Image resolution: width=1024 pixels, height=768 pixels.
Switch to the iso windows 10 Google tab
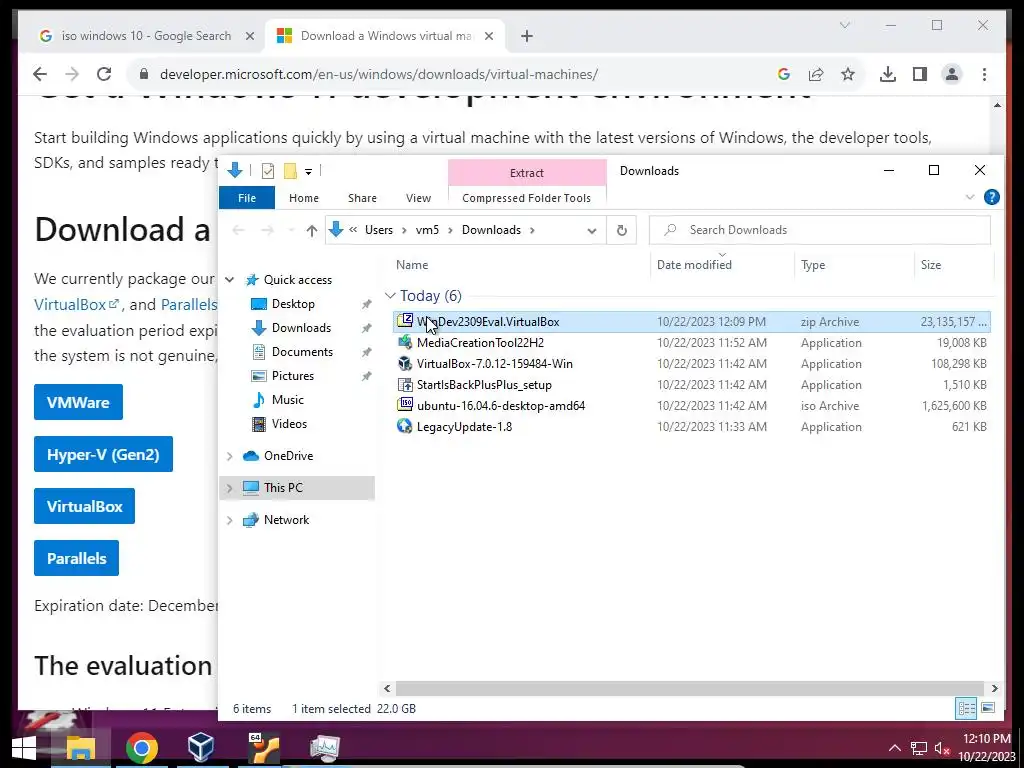(x=146, y=36)
